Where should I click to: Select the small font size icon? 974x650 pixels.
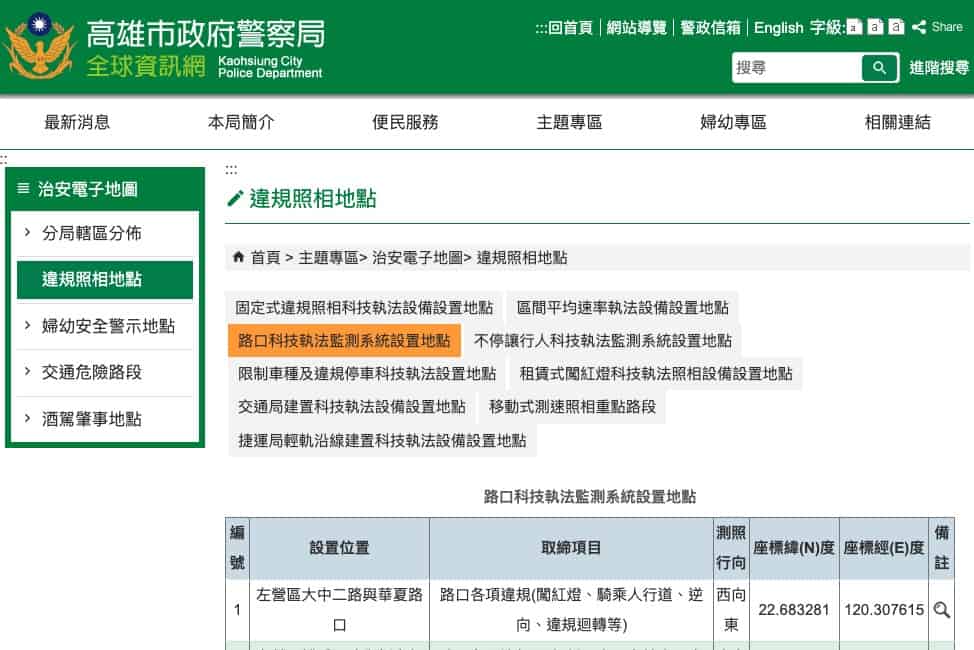coord(854,27)
